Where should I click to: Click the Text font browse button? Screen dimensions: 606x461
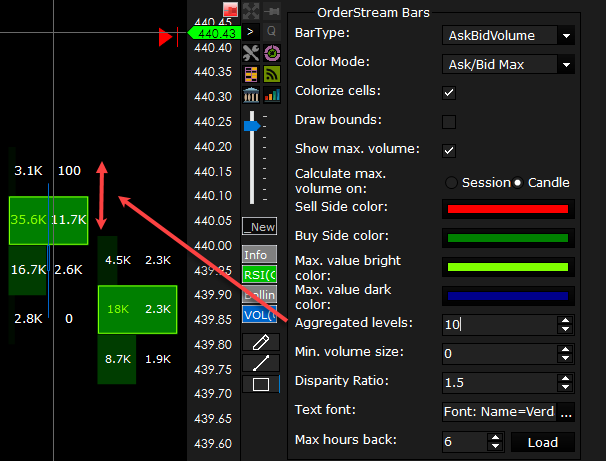click(x=566, y=411)
